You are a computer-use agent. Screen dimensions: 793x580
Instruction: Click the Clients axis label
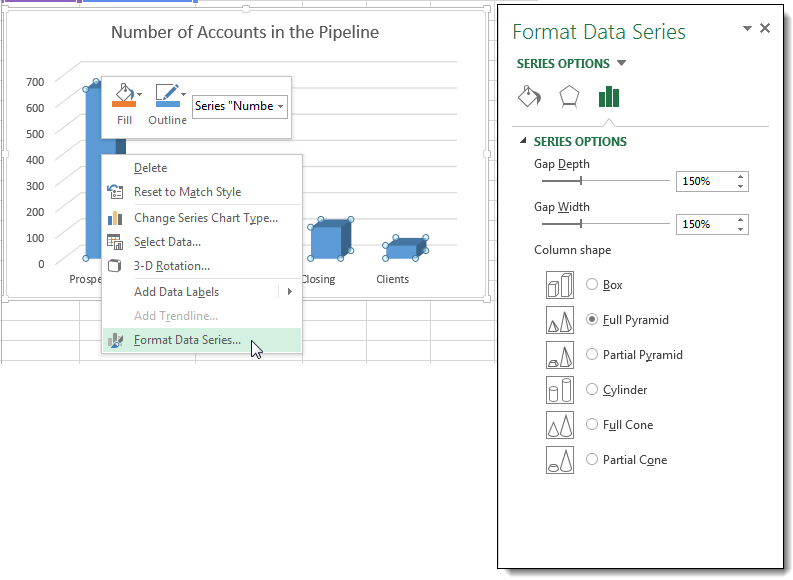(x=392, y=279)
